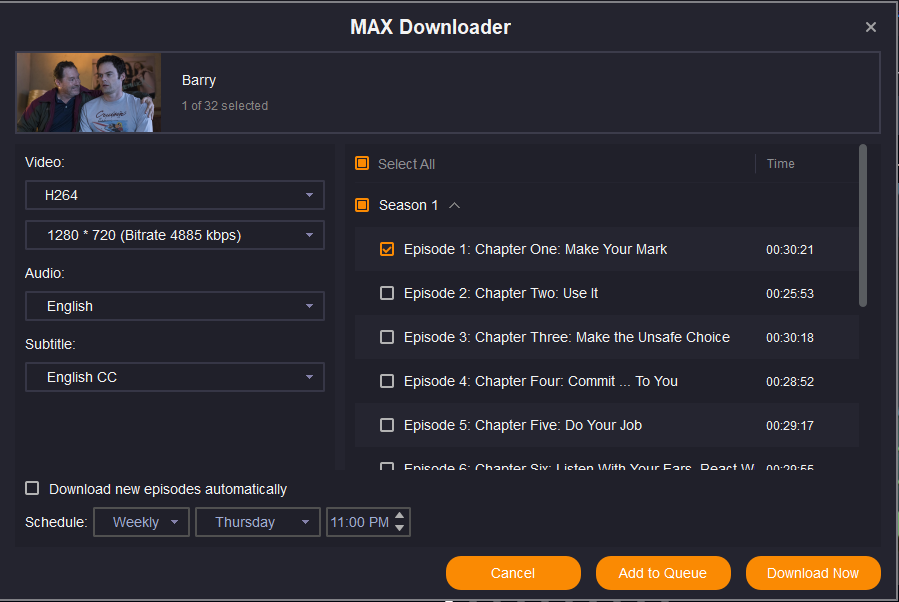899x602 pixels.
Task: Click the Add to Queue button
Action: (662, 573)
